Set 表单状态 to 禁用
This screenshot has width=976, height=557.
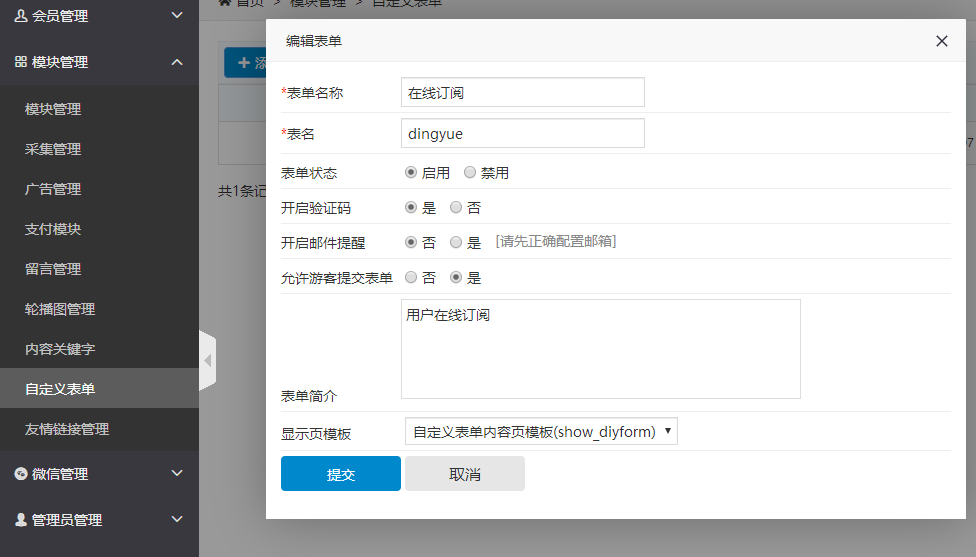click(470, 173)
